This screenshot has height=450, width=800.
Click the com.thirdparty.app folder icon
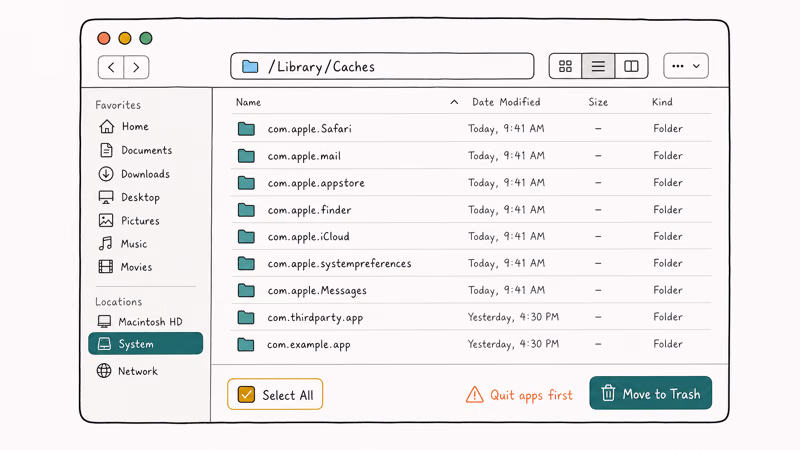(246, 317)
